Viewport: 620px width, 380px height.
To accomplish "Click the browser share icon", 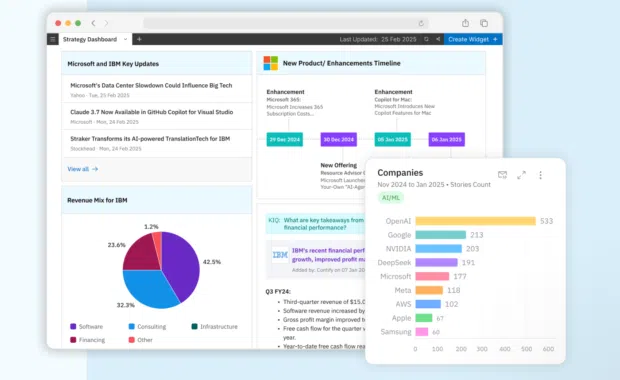I will [465, 23].
